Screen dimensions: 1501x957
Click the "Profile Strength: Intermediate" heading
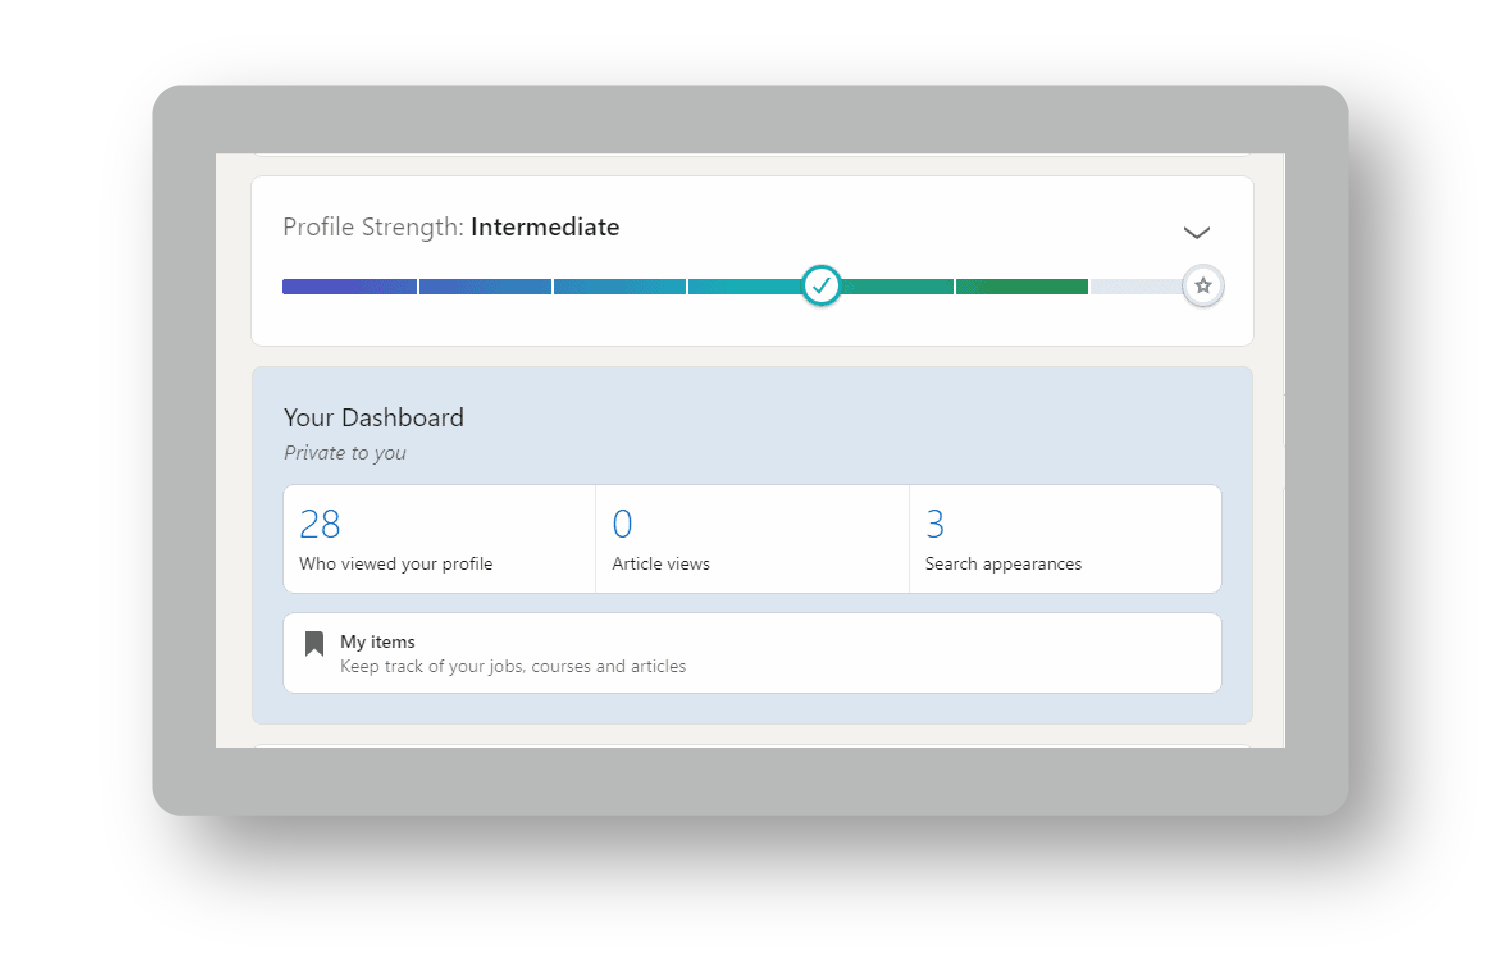(x=451, y=227)
